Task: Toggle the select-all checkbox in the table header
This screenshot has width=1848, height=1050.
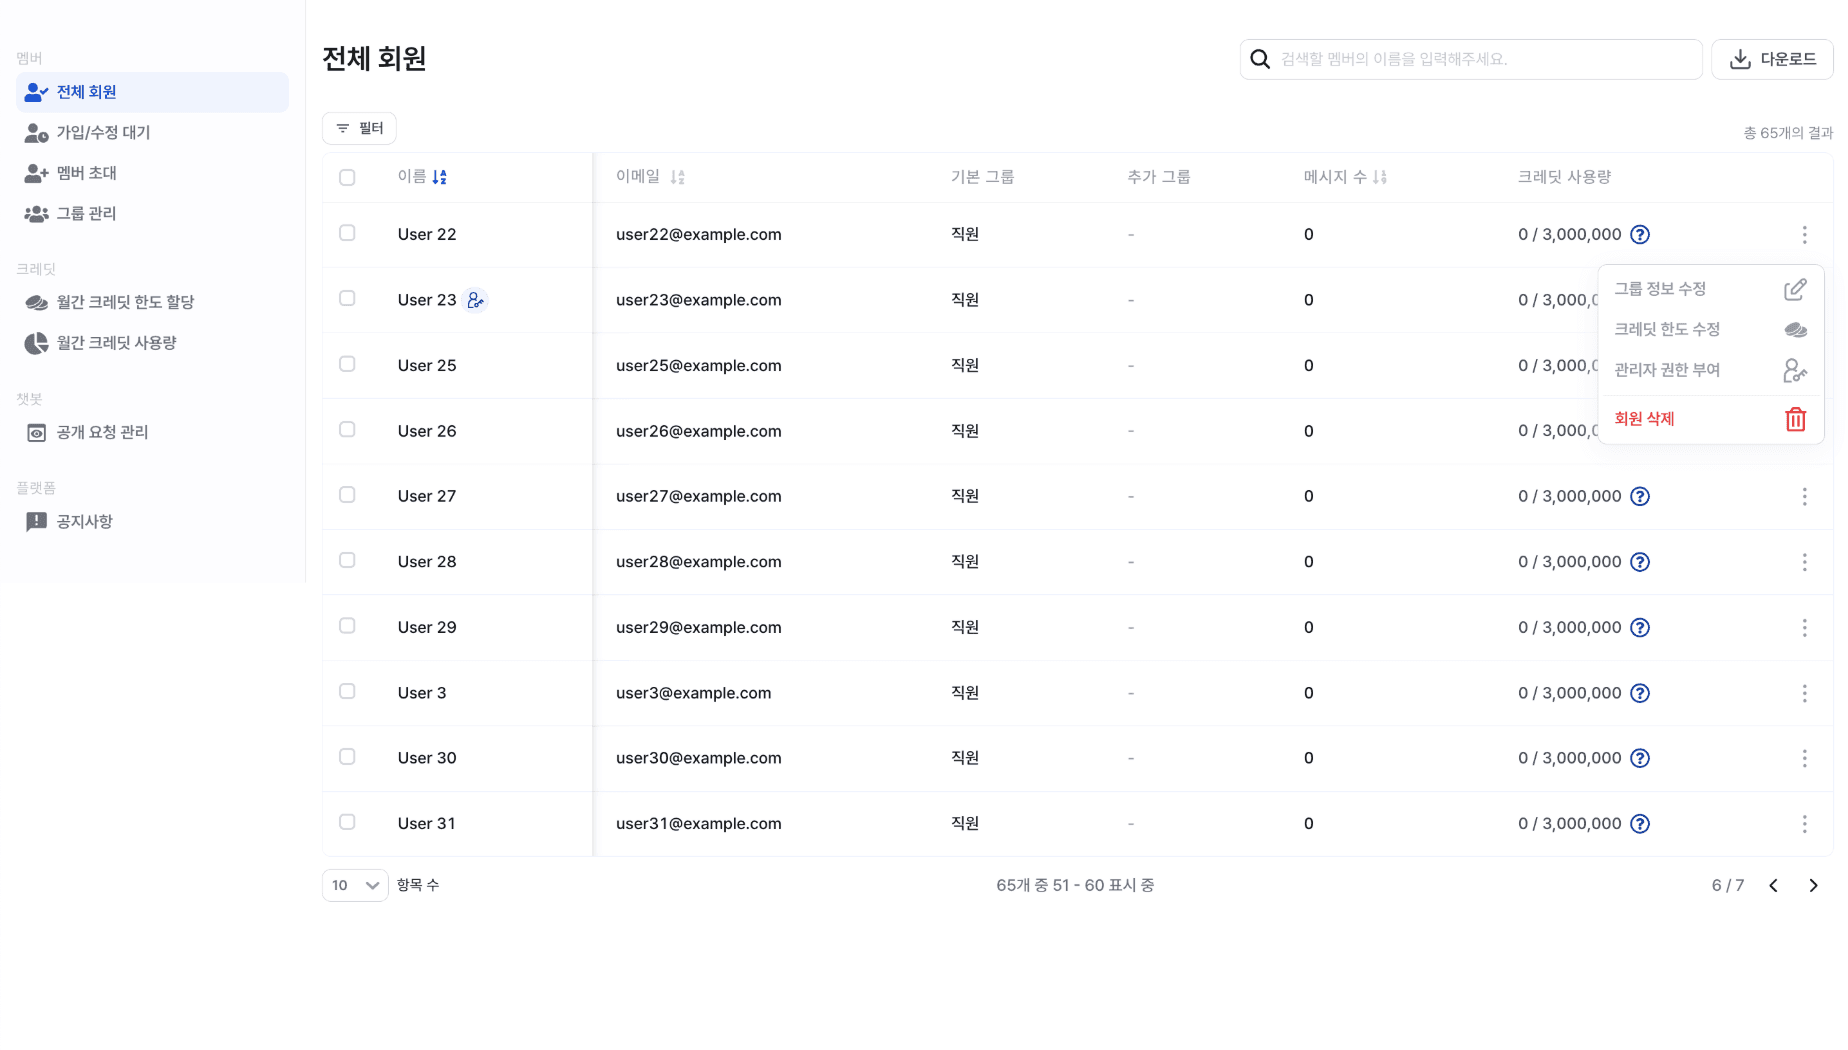Action: pyautogui.click(x=347, y=177)
